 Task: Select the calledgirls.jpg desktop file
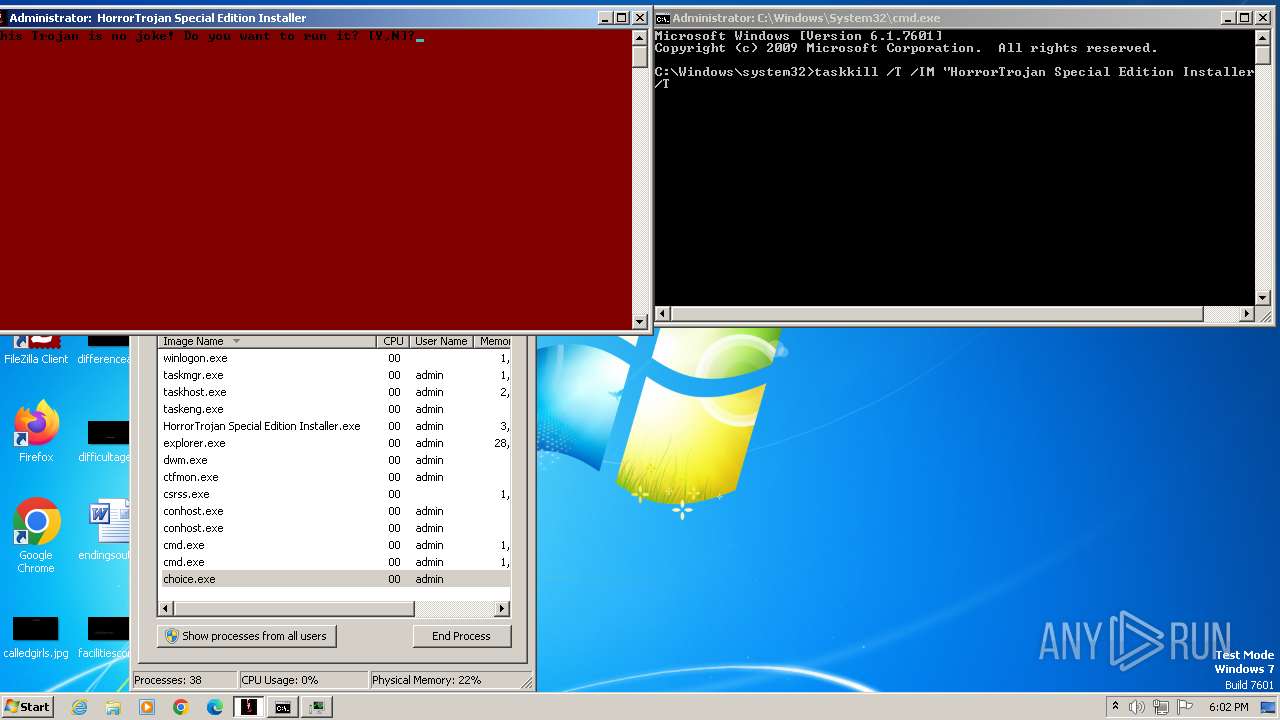click(x=36, y=636)
